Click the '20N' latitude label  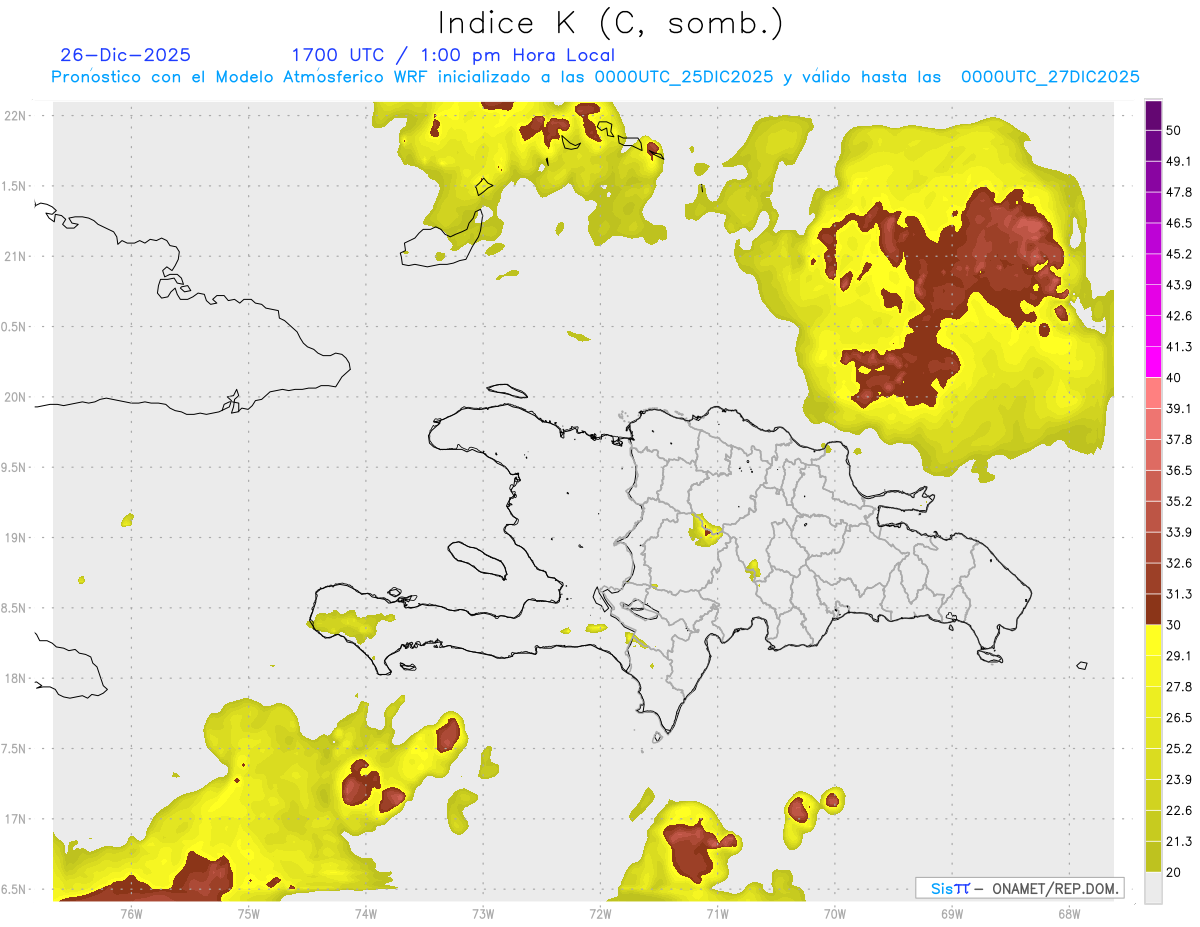click(15, 397)
